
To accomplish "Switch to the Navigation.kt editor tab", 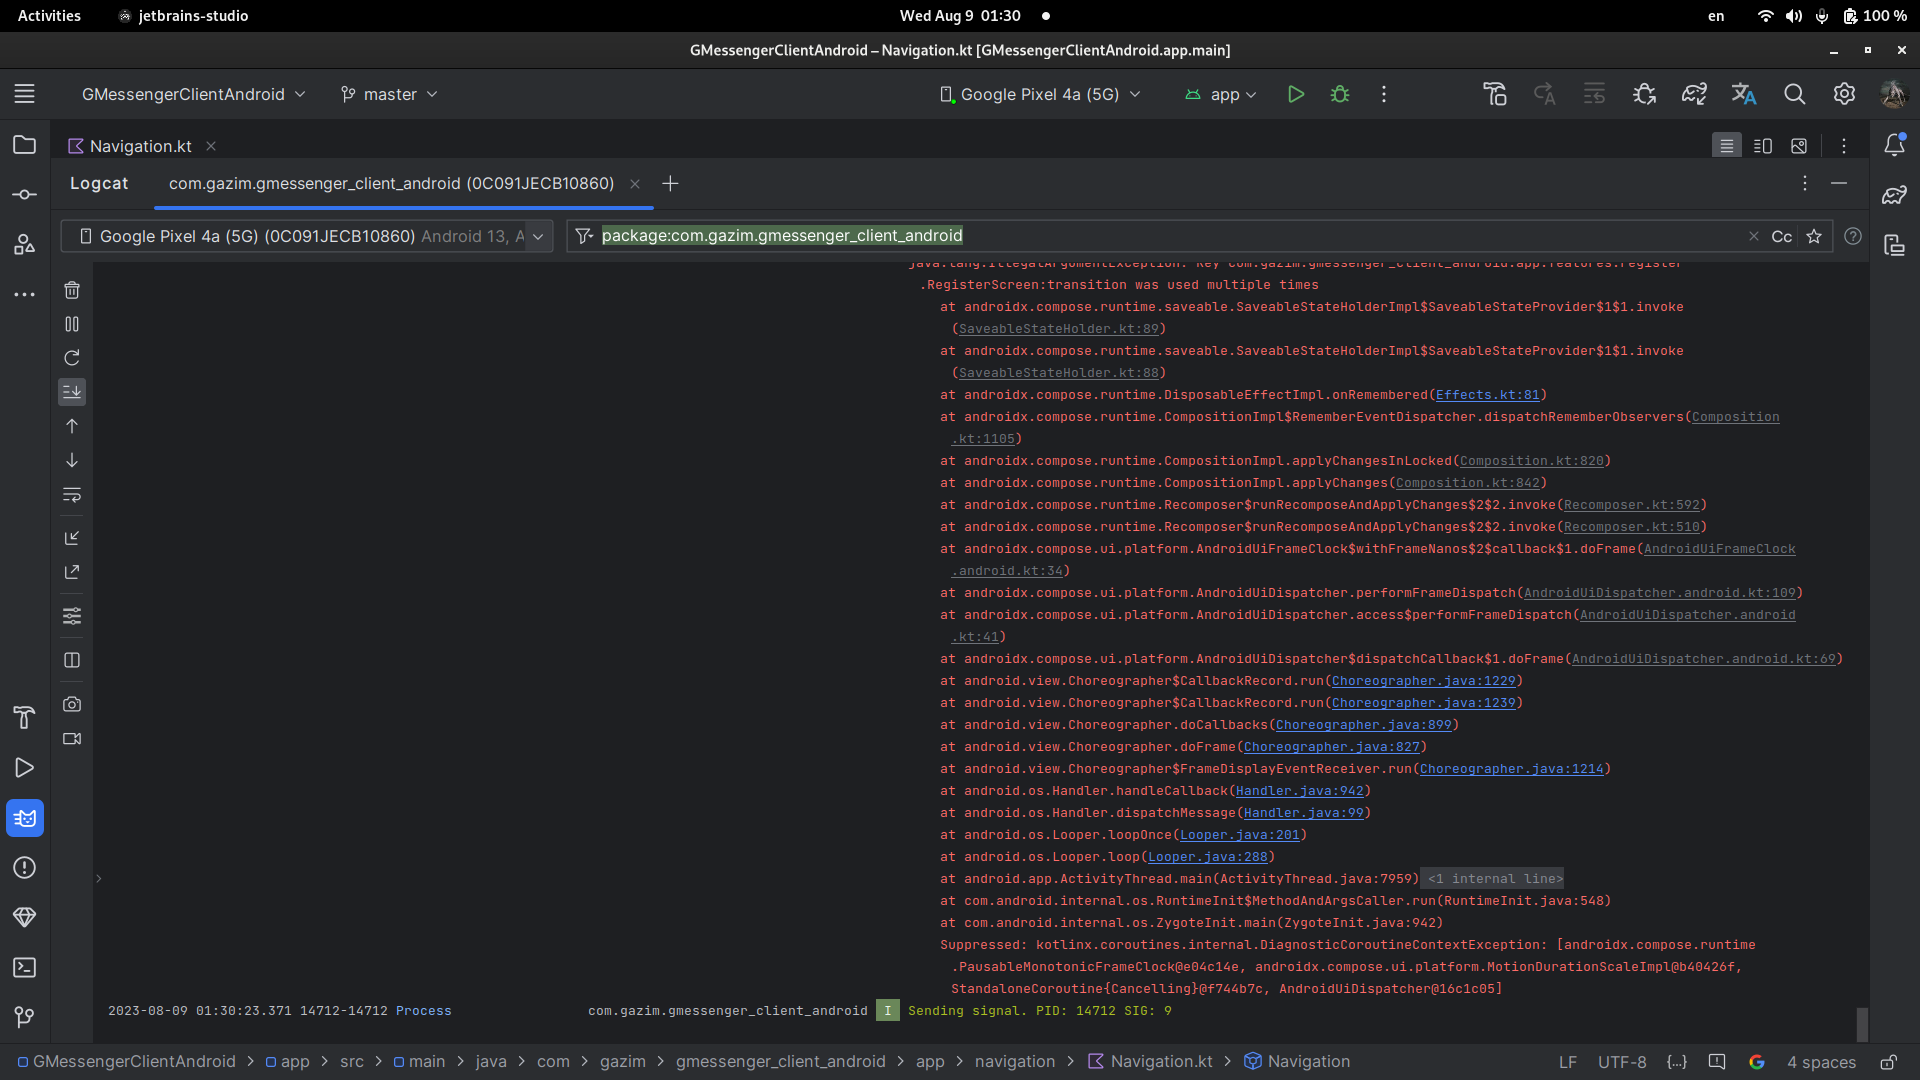I will [140, 146].
